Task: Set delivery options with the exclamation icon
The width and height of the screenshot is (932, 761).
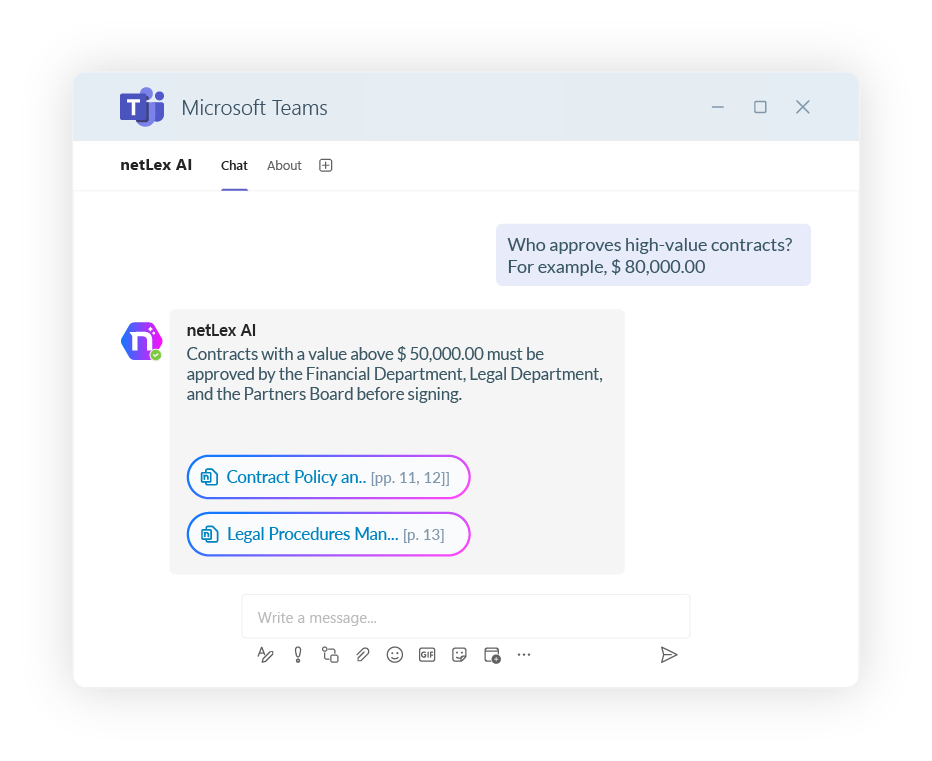Action: pos(298,655)
